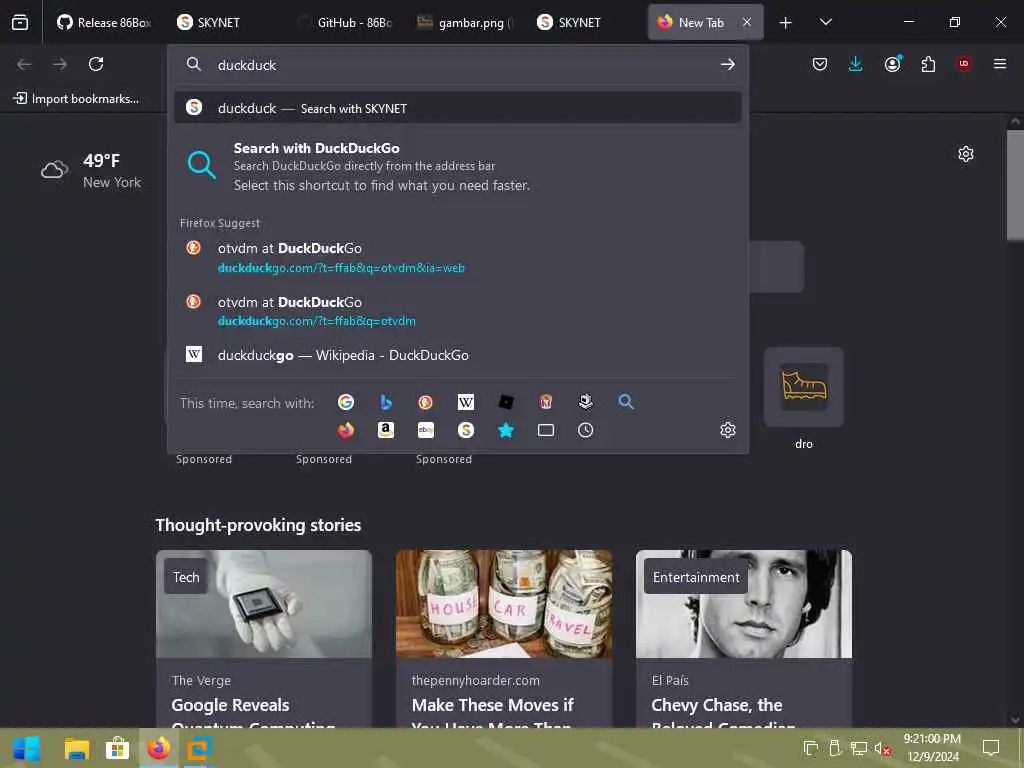Choose the Wikipedia one-off search icon
The height and width of the screenshot is (768, 1024).
pos(466,402)
